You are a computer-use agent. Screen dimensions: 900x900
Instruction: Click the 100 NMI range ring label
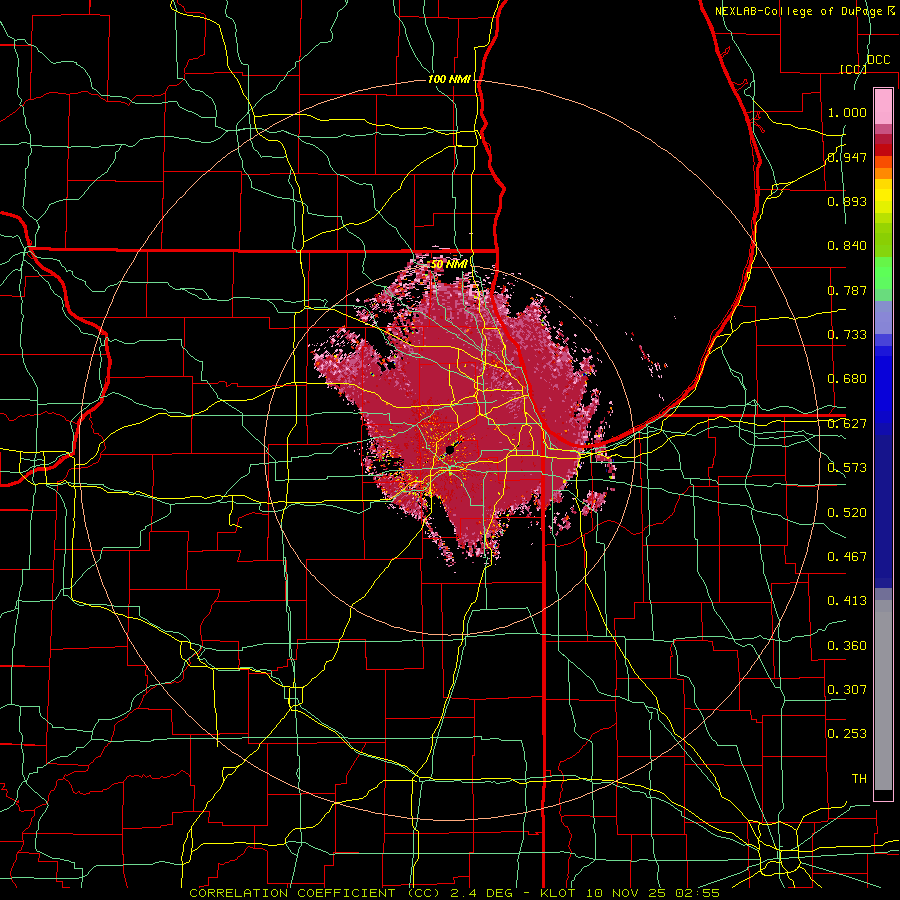[x=449, y=79]
